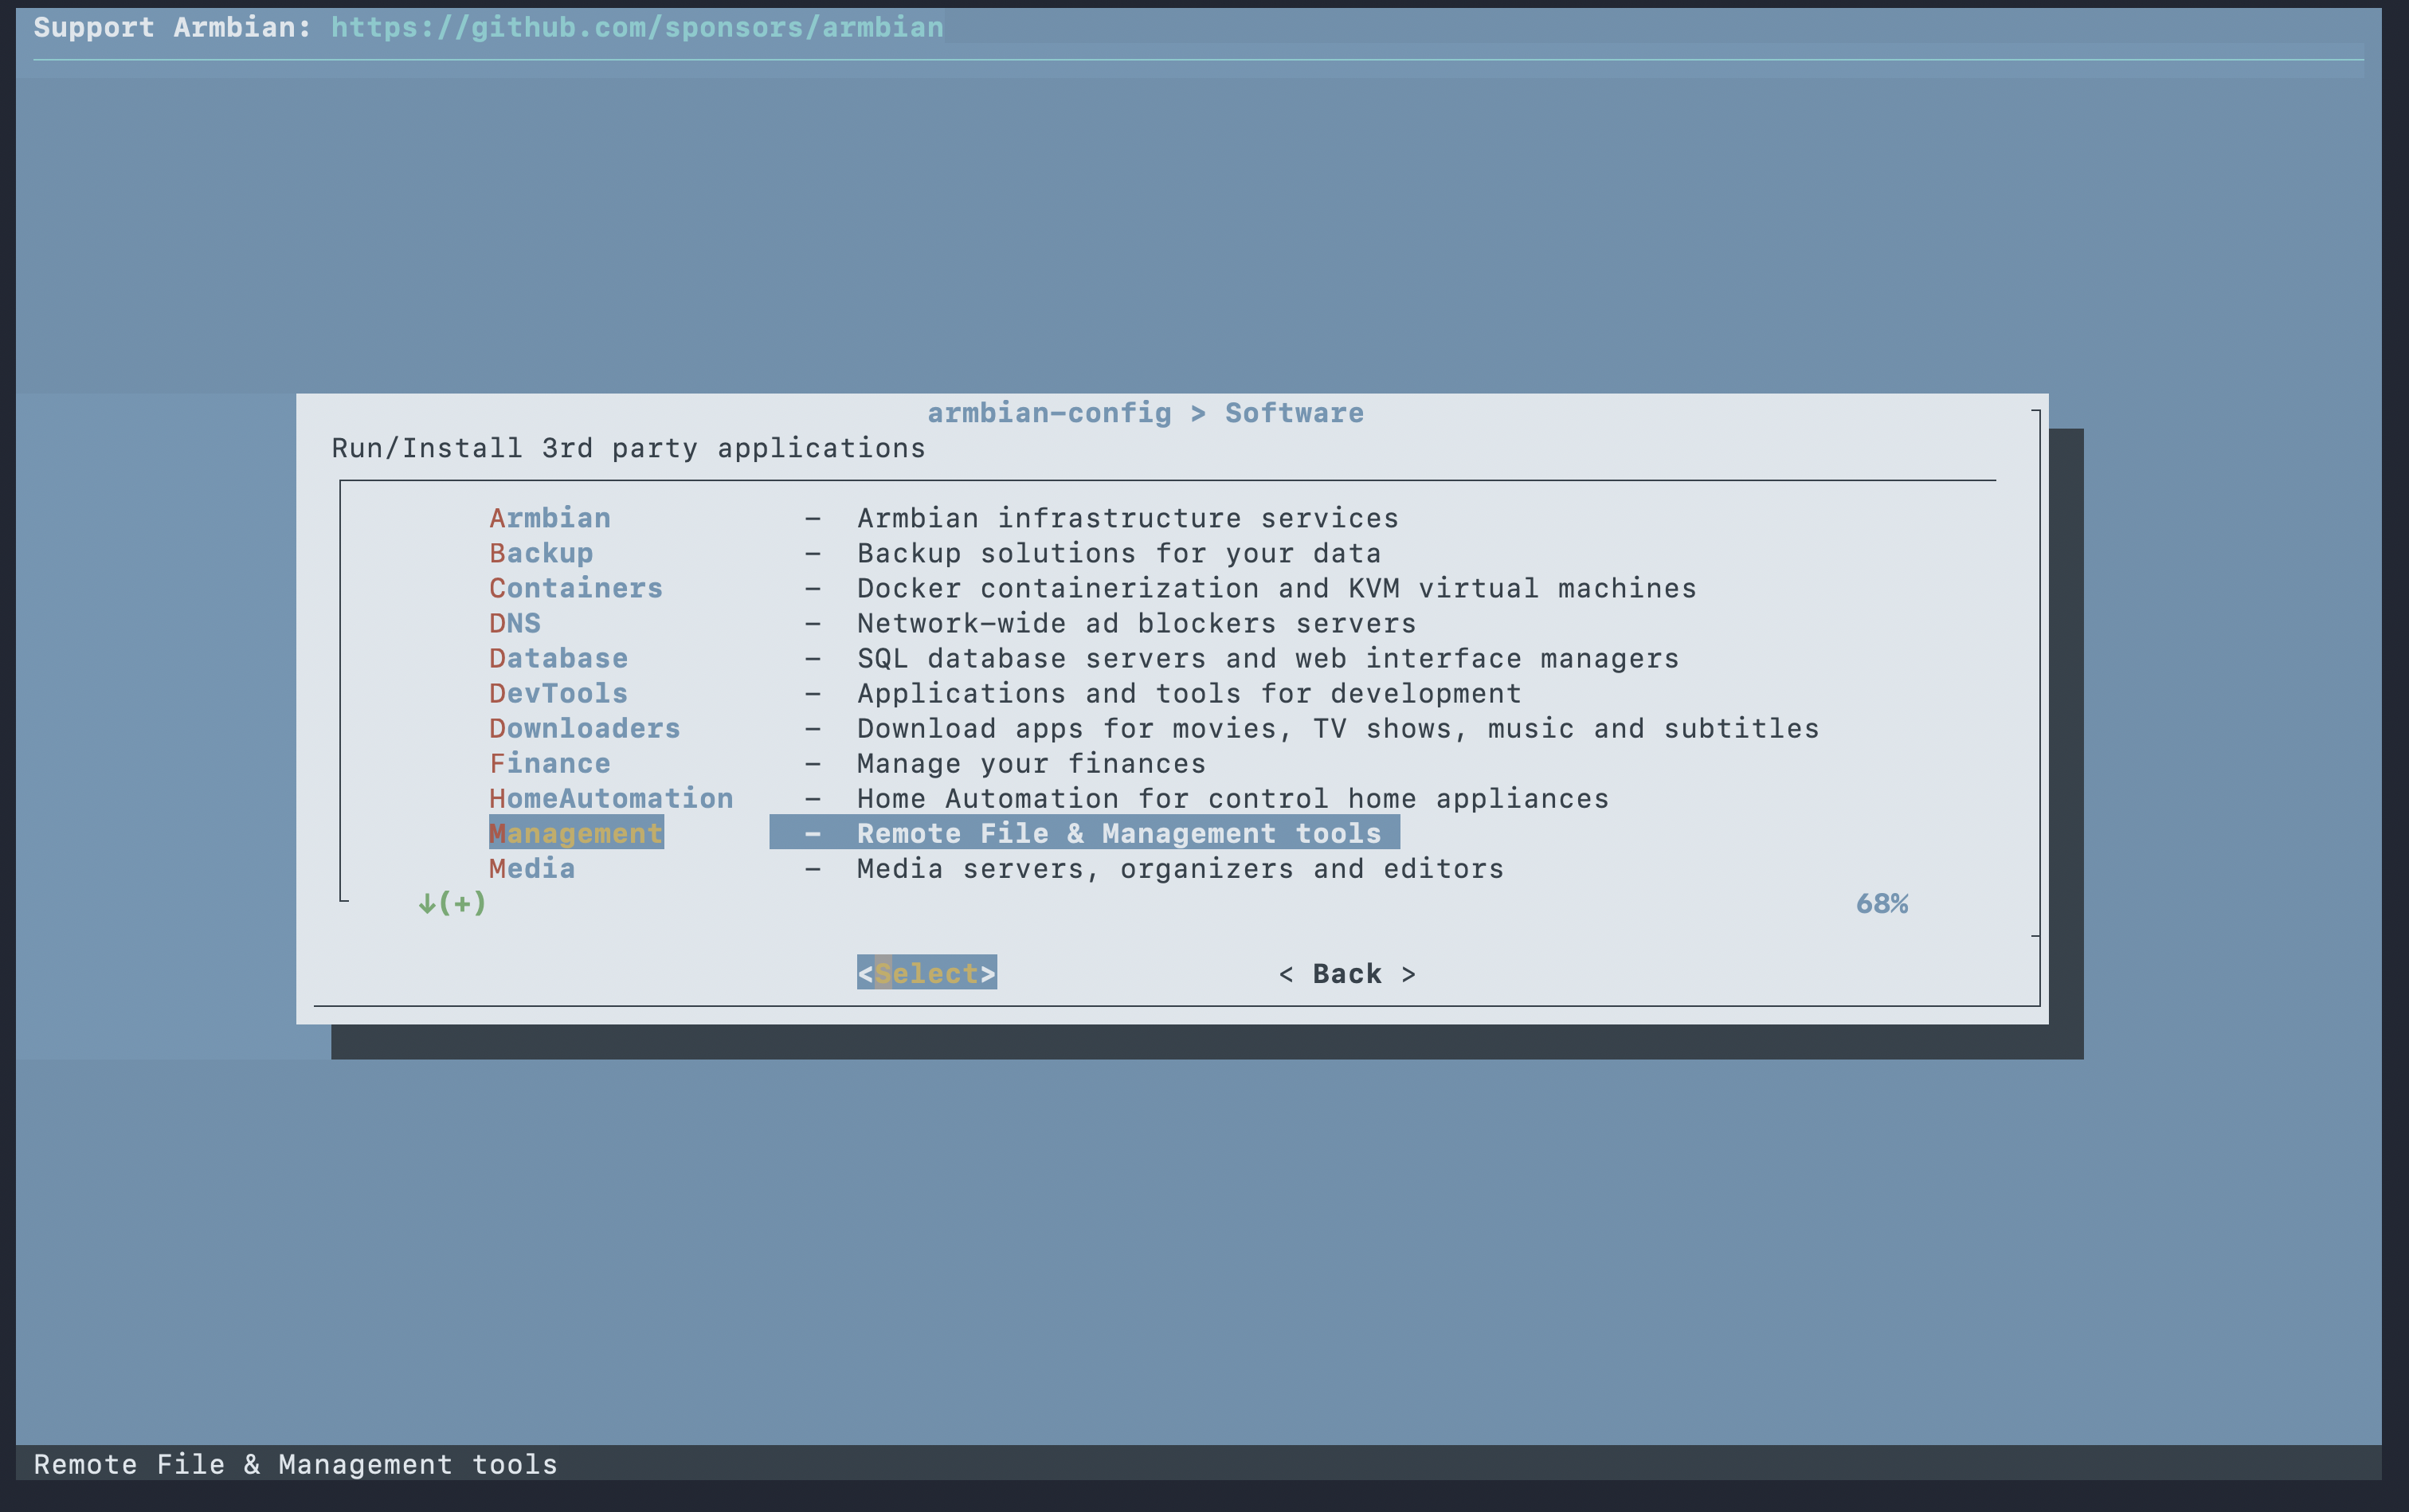Viewport: 2409px width, 1512px height.
Task: Click the 68% scroll position indicator
Action: pos(1882,904)
